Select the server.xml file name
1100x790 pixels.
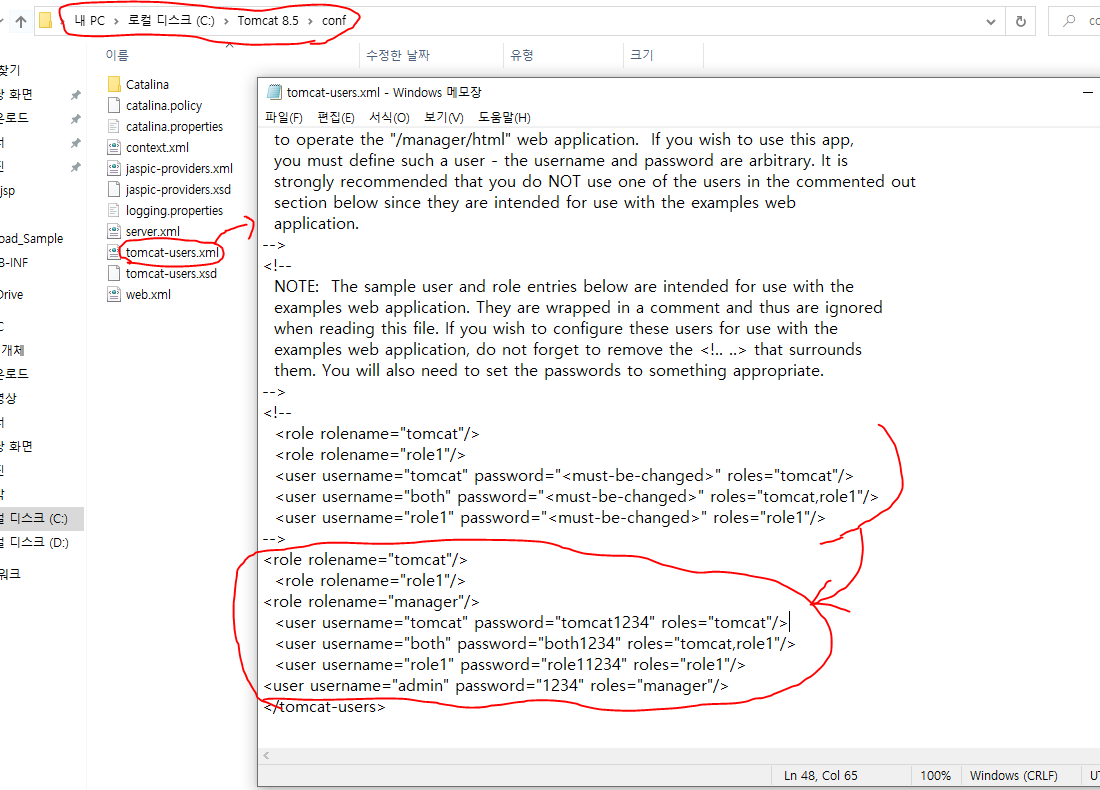[153, 232]
